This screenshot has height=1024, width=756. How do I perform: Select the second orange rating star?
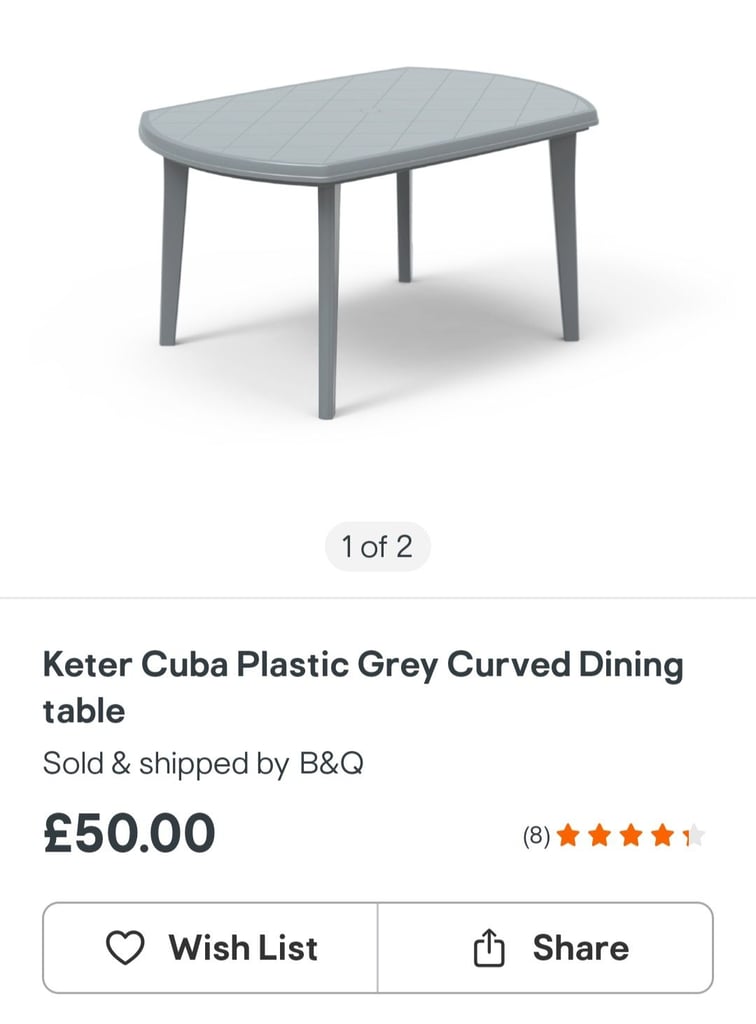tap(599, 835)
